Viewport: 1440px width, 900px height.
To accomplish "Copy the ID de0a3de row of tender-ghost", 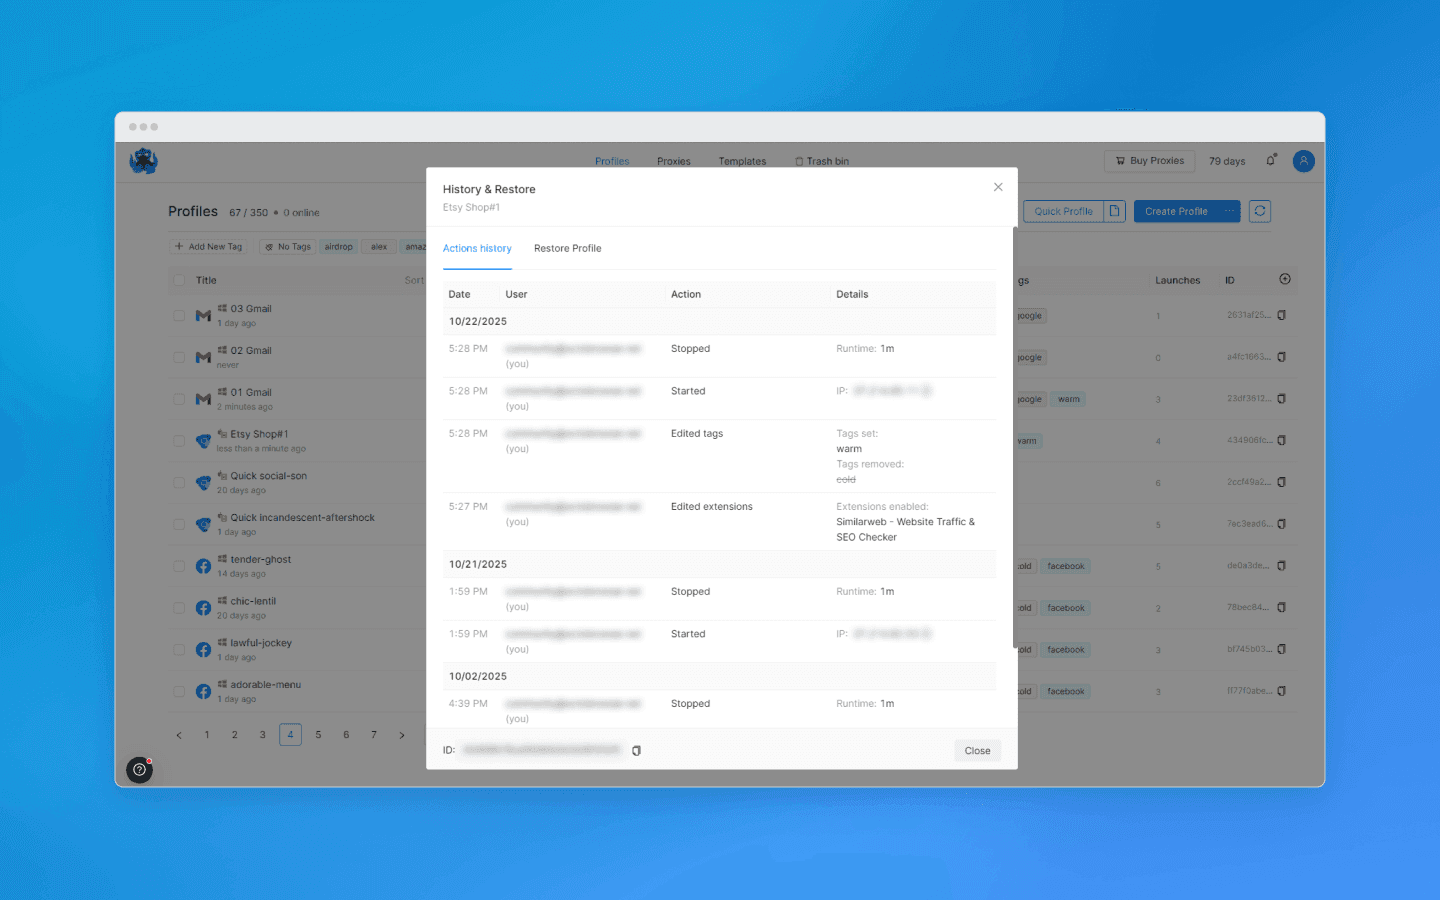I will click(x=1282, y=566).
